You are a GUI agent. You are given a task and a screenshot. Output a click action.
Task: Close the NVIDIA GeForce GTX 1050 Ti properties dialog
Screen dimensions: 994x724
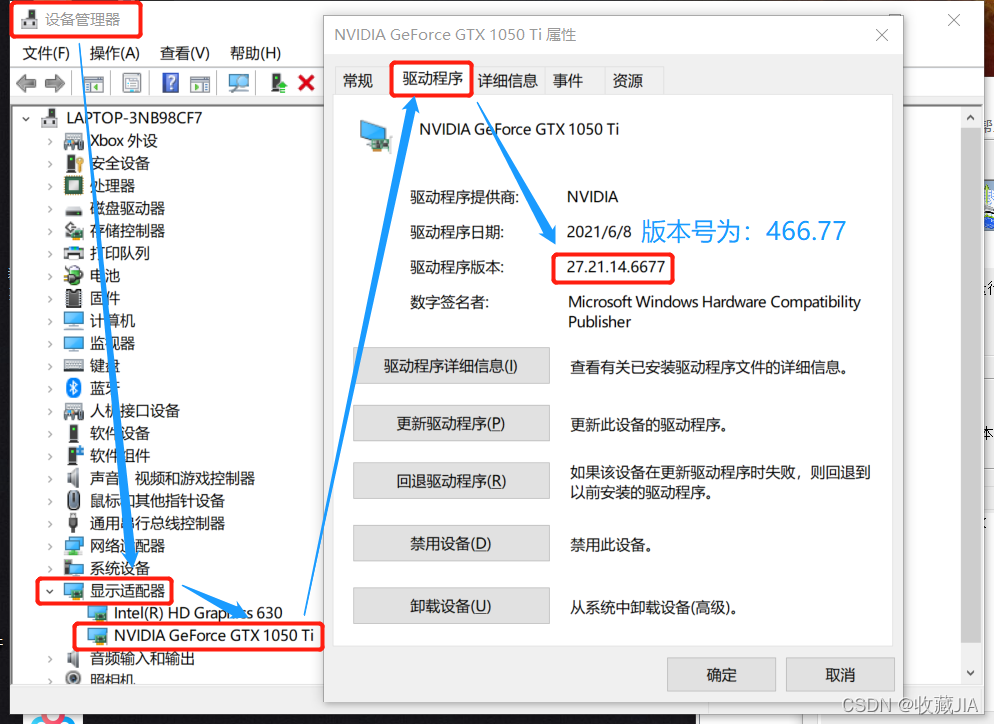click(882, 35)
